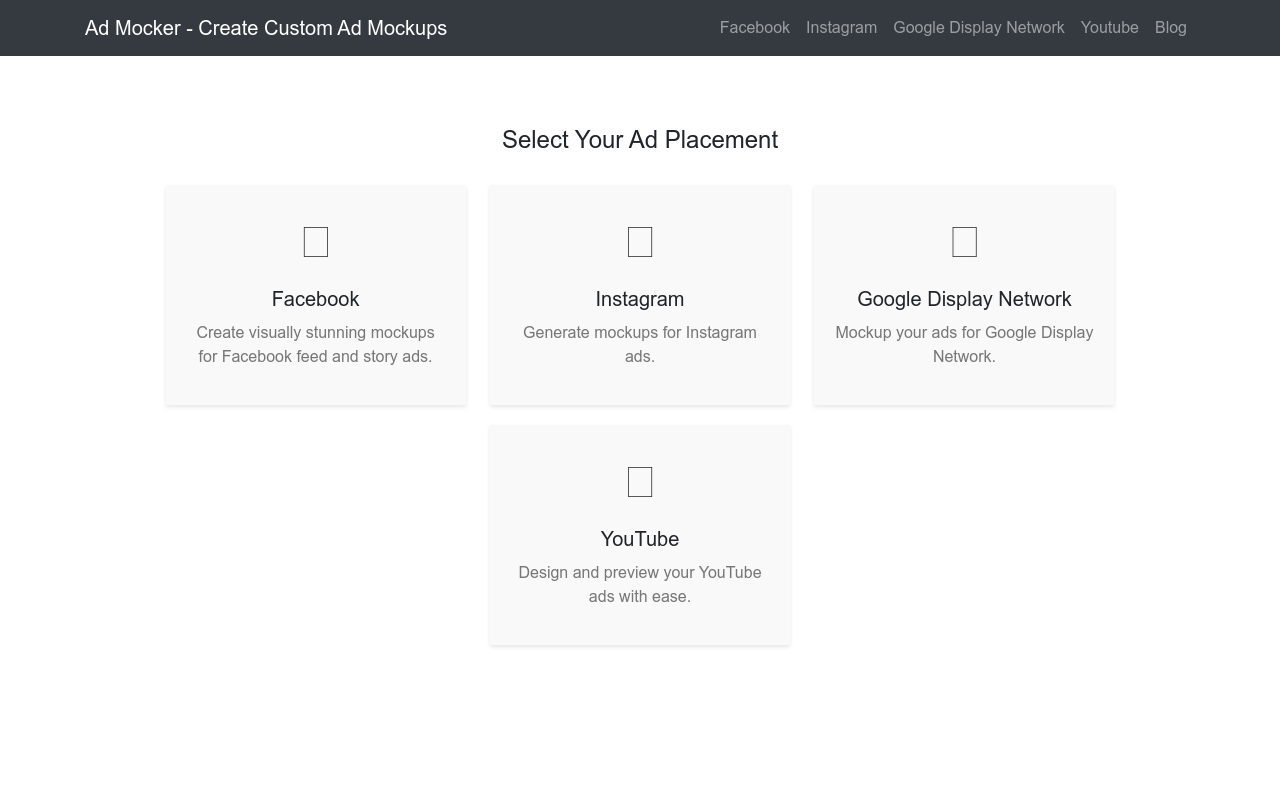This screenshot has width=1280, height=800.
Task: Visit the Blog page from the navbar
Action: 1170,28
